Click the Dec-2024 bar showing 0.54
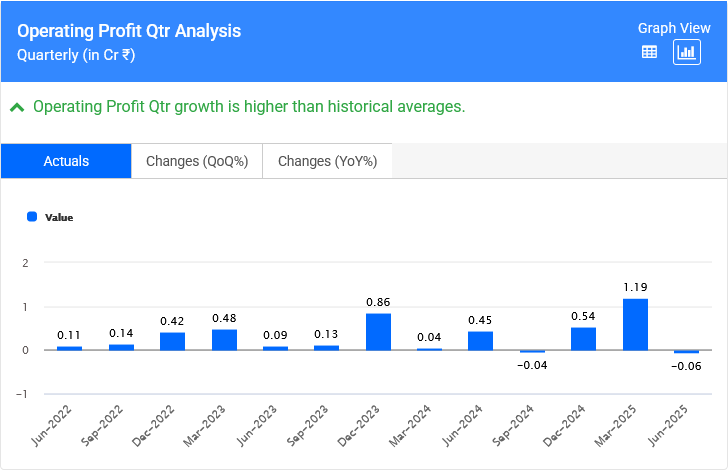Viewport: 728px width, 470px height. click(584, 339)
